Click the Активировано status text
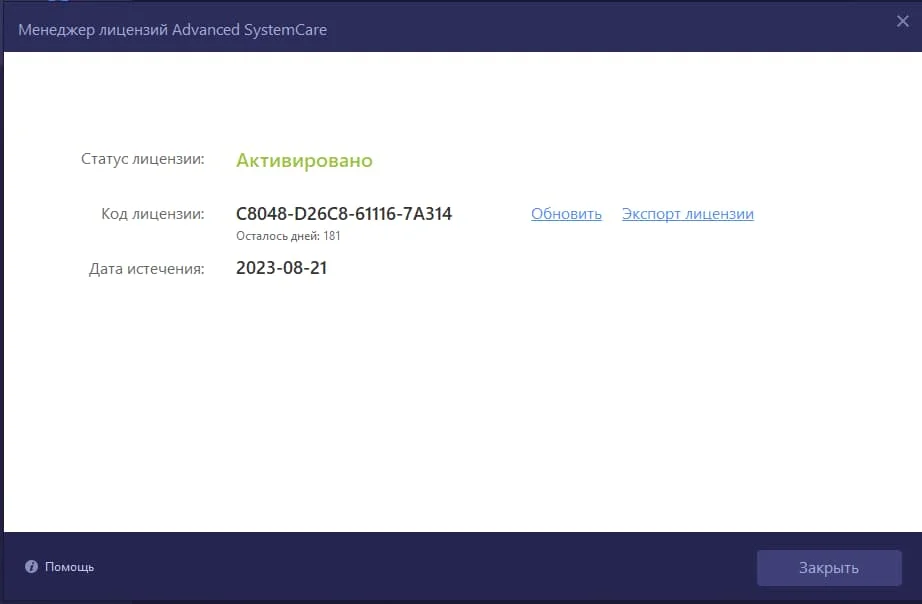 pyautogui.click(x=304, y=160)
